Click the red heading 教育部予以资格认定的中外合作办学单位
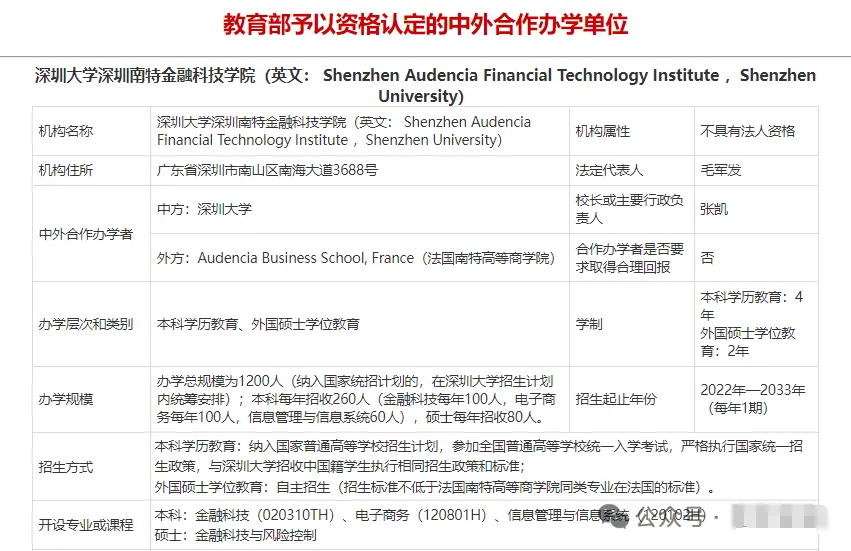This screenshot has width=851, height=551. point(426,24)
